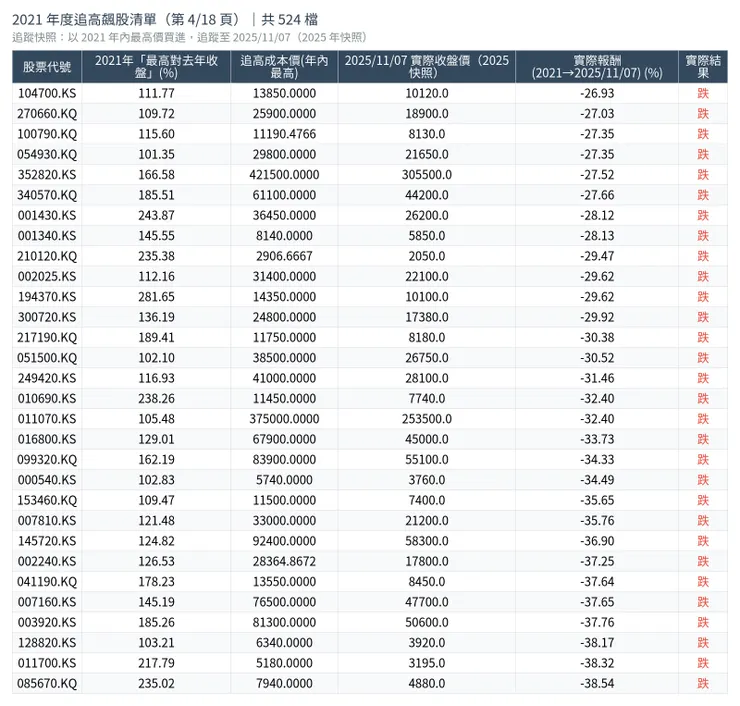Click the 跌 result in the 104700.KS row
740x706 pixels.
tap(703, 93)
